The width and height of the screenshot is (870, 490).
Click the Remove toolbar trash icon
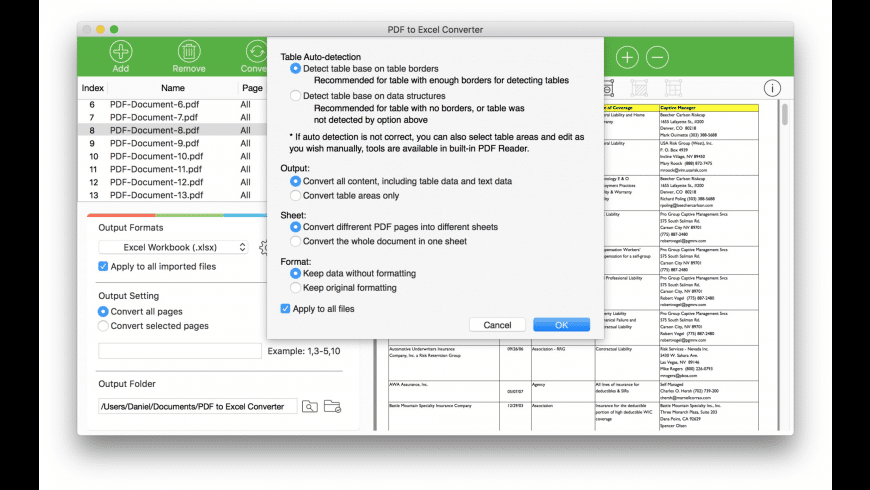[189, 52]
